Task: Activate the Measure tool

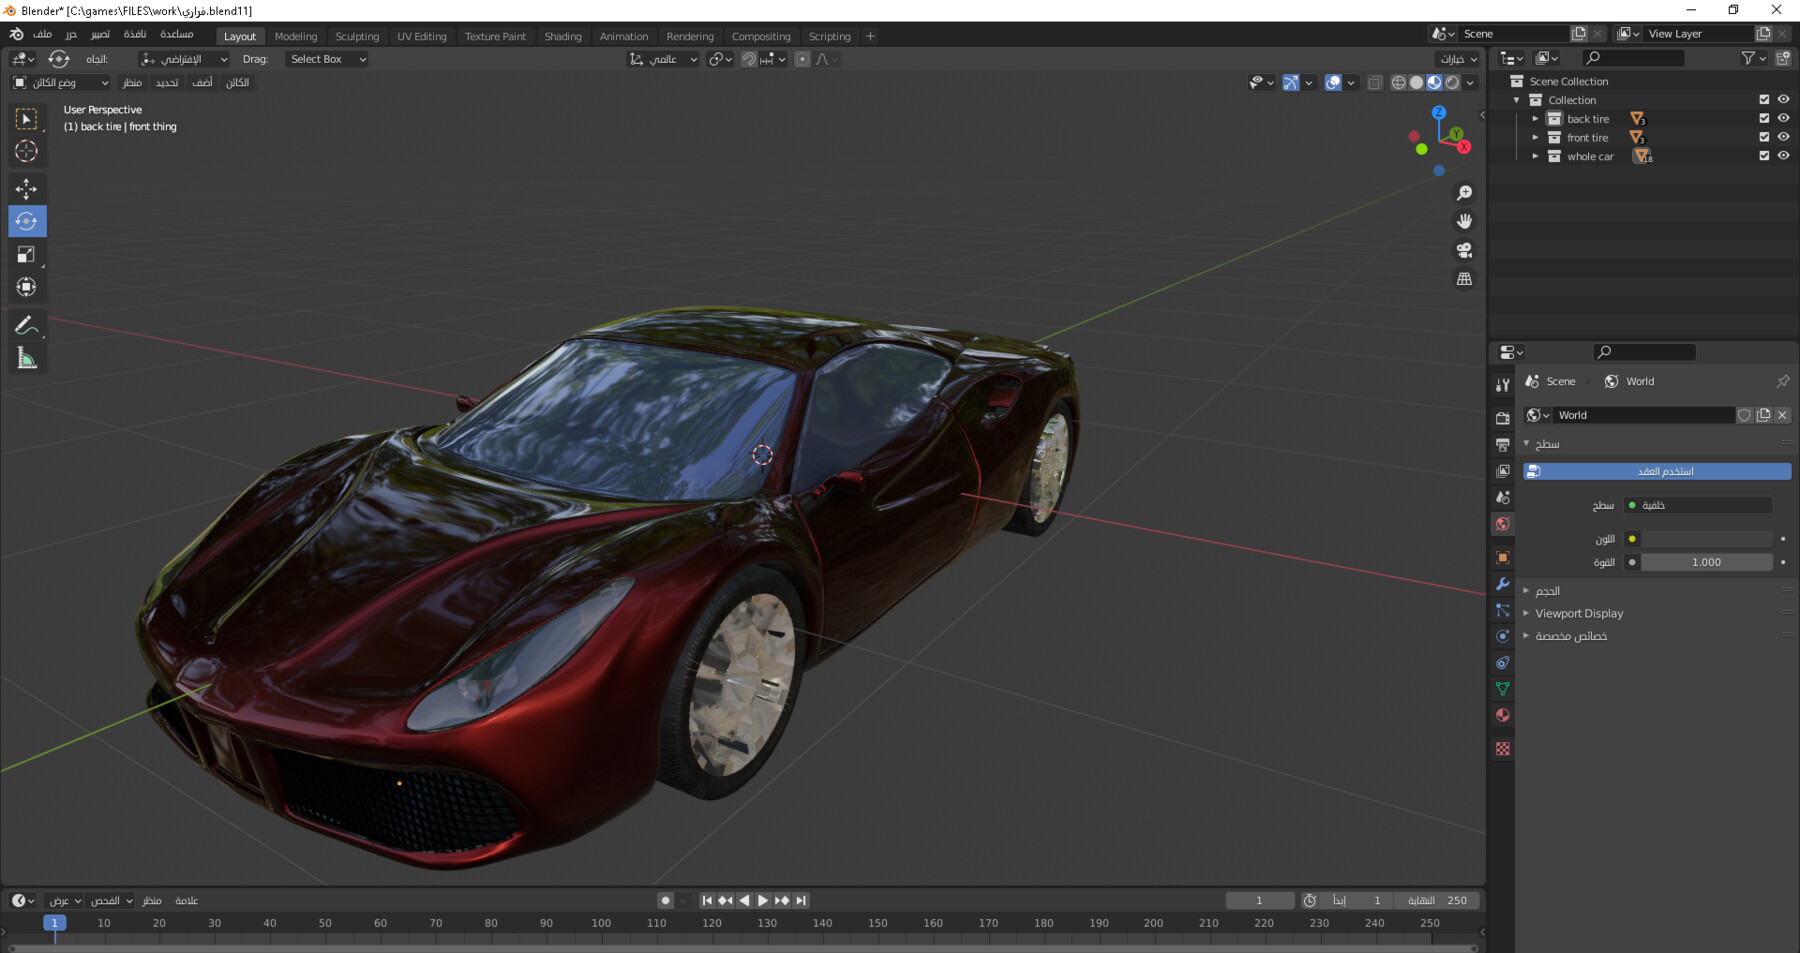Action: pyautogui.click(x=27, y=357)
